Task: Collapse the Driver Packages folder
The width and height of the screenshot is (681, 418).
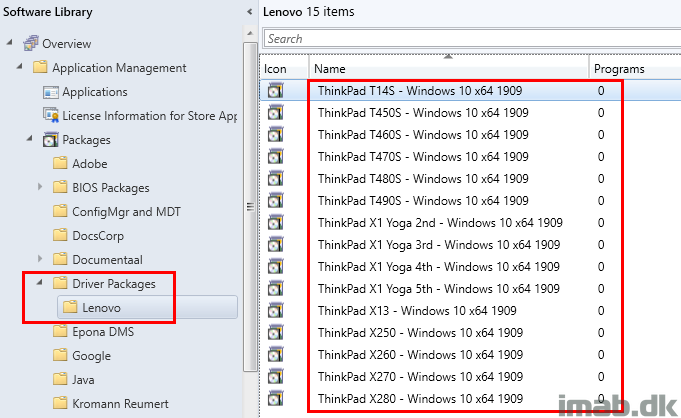Action: pyautogui.click(x=40, y=283)
